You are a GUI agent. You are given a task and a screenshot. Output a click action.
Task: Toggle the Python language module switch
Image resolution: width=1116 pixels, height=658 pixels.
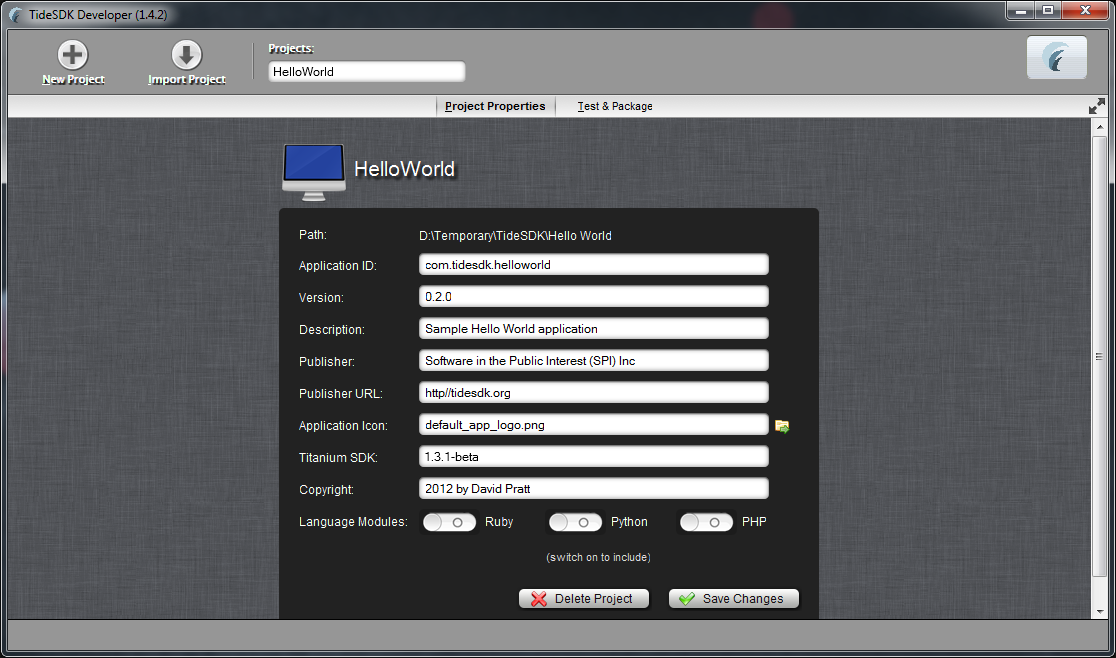[x=575, y=522]
